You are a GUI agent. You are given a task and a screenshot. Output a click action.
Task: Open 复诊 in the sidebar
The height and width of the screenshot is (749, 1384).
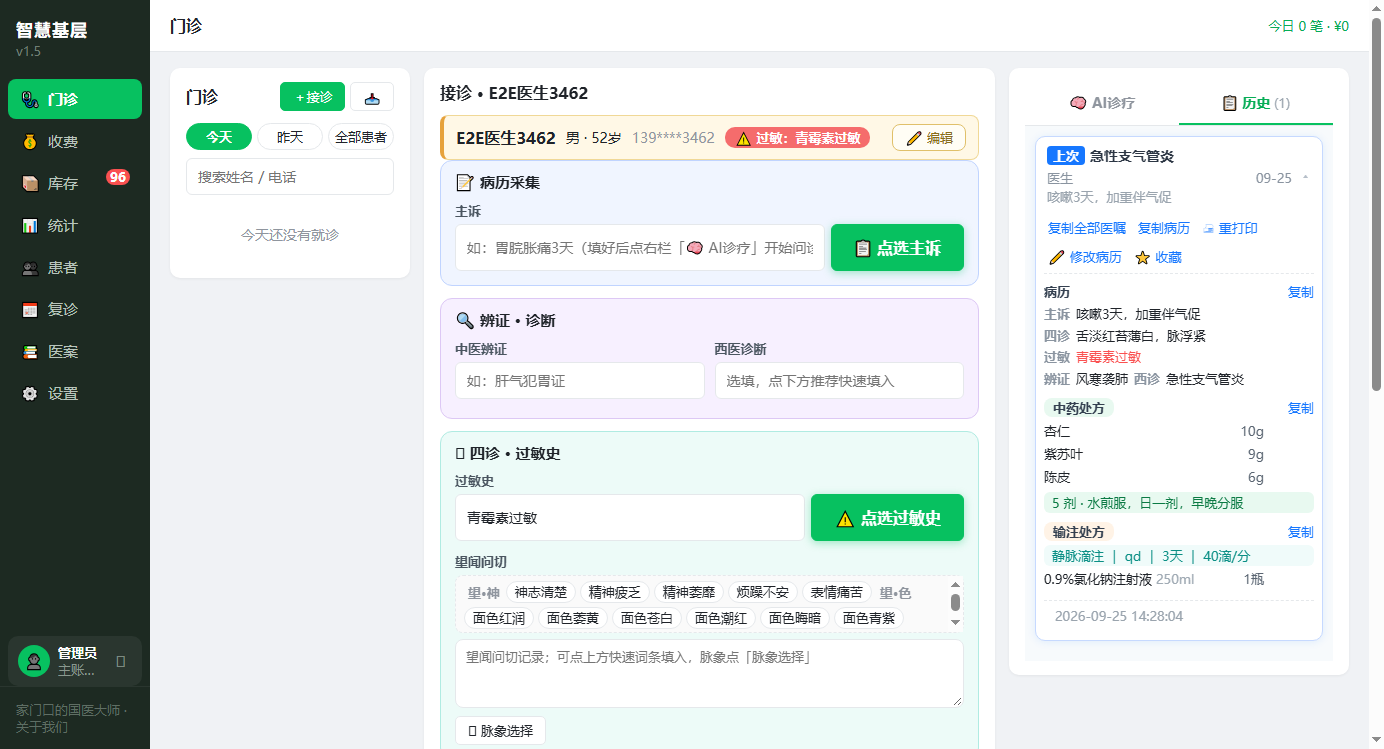[75, 309]
